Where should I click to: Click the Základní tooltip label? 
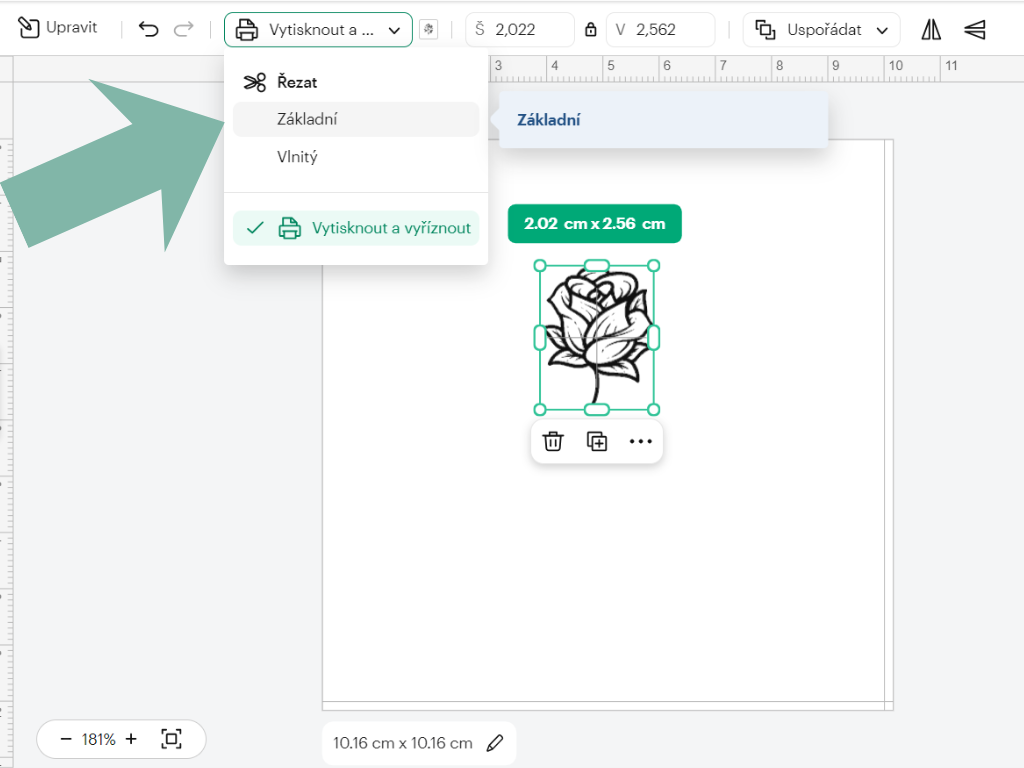tap(549, 120)
